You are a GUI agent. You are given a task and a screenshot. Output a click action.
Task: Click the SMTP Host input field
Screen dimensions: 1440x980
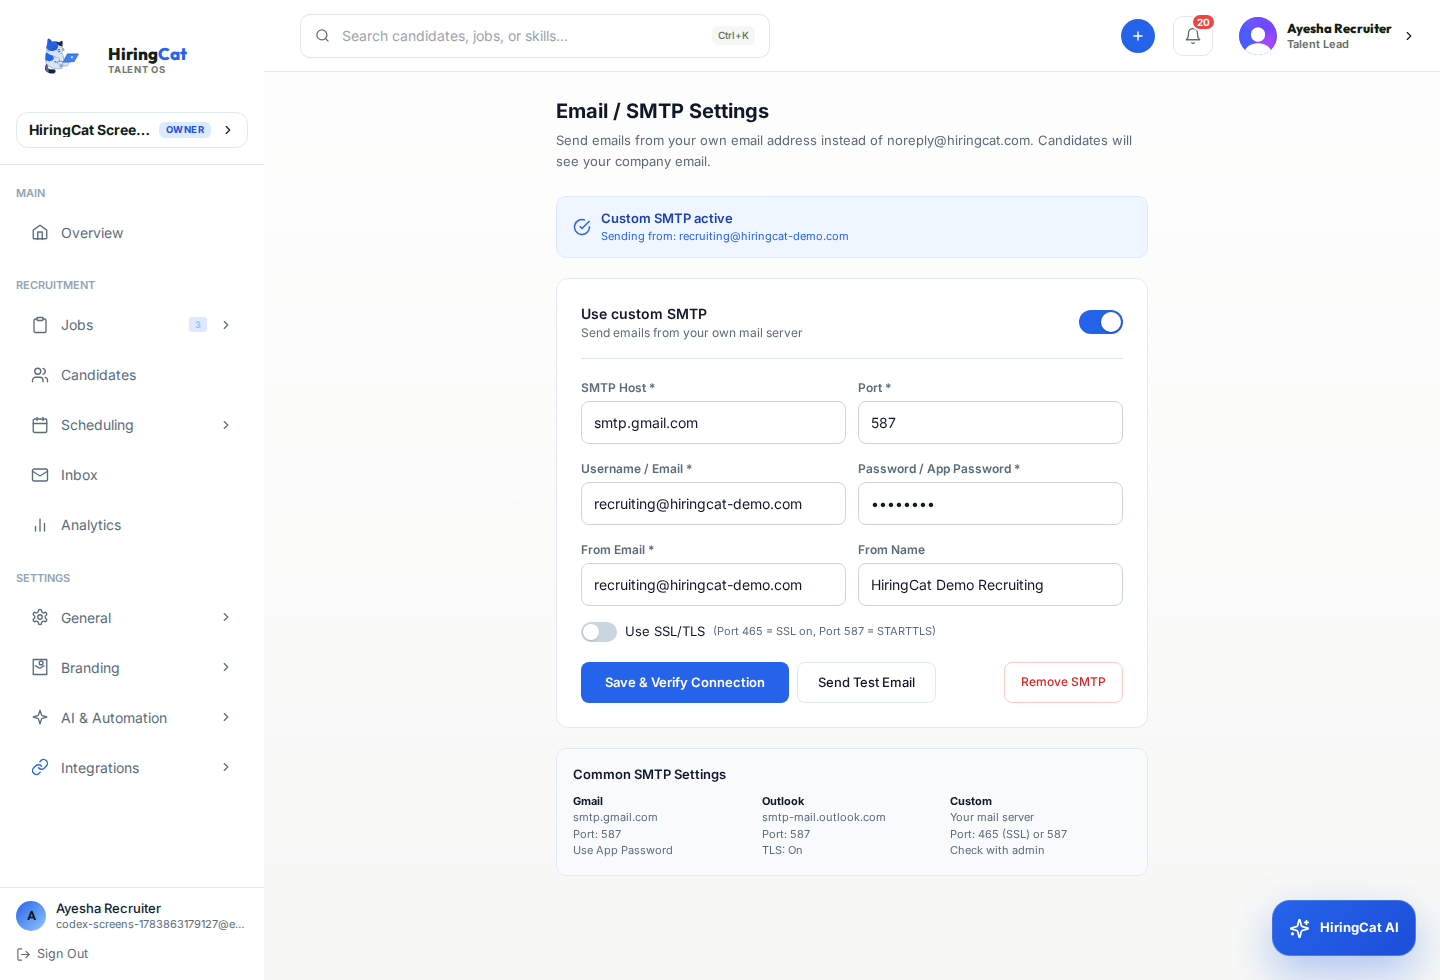coord(713,423)
